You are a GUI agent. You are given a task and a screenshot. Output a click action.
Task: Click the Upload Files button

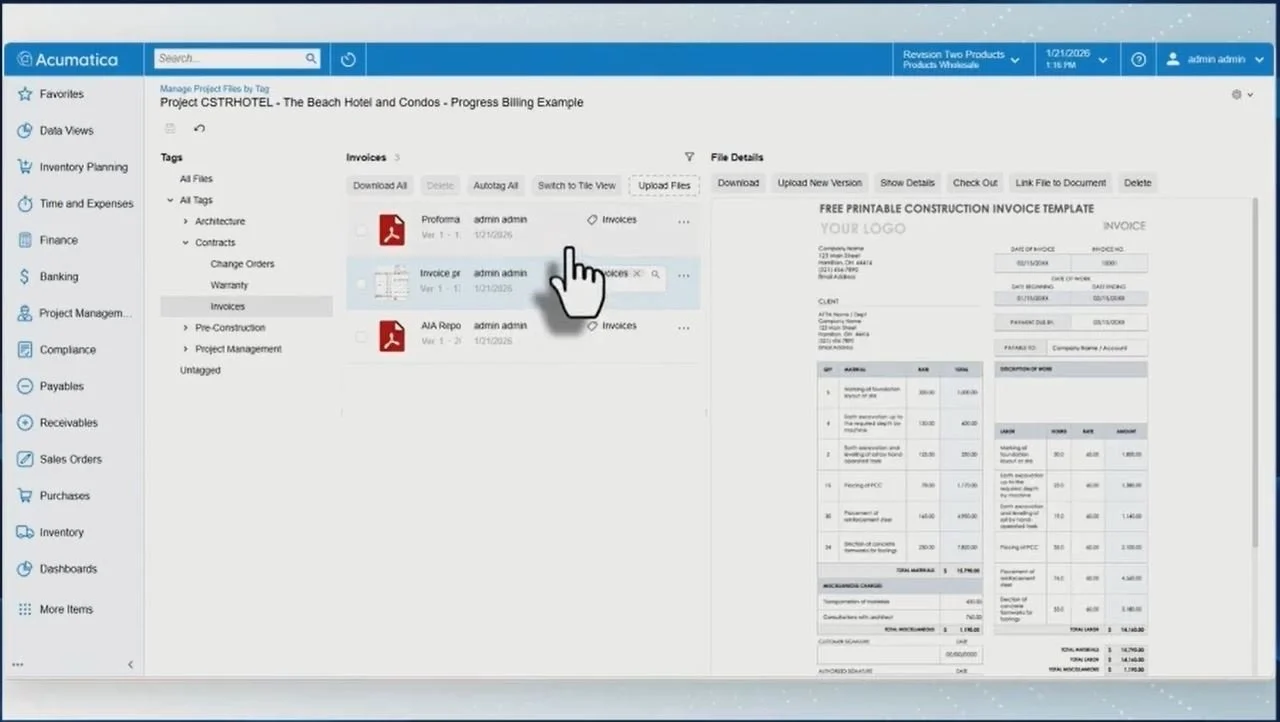[663, 185]
